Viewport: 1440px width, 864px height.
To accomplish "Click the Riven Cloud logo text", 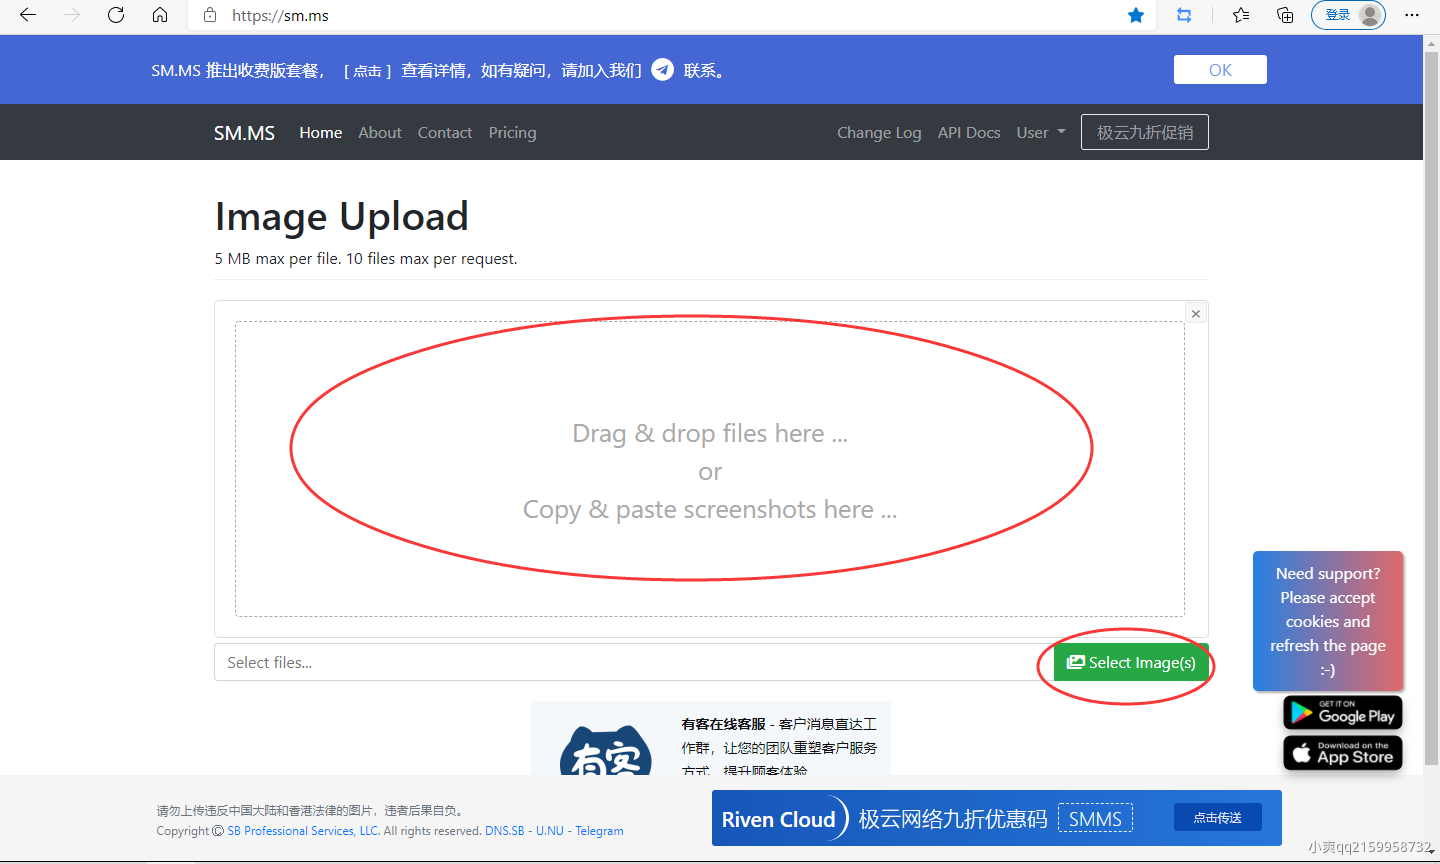I will point(778,820).
